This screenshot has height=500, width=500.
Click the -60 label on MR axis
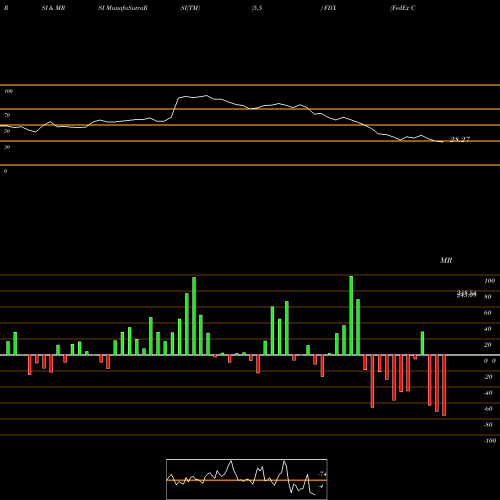point(488,409)
